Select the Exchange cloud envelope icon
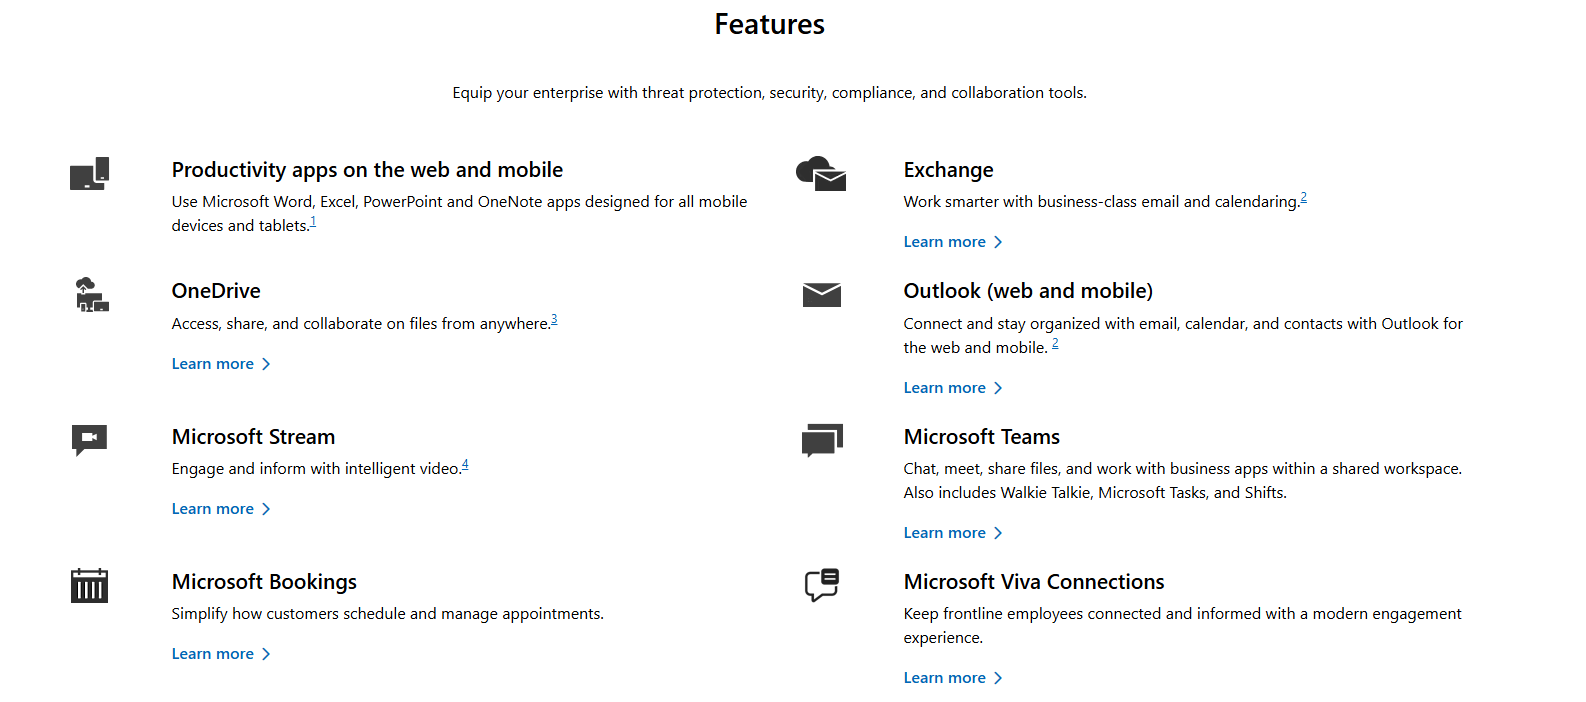 tap(821, 173)
